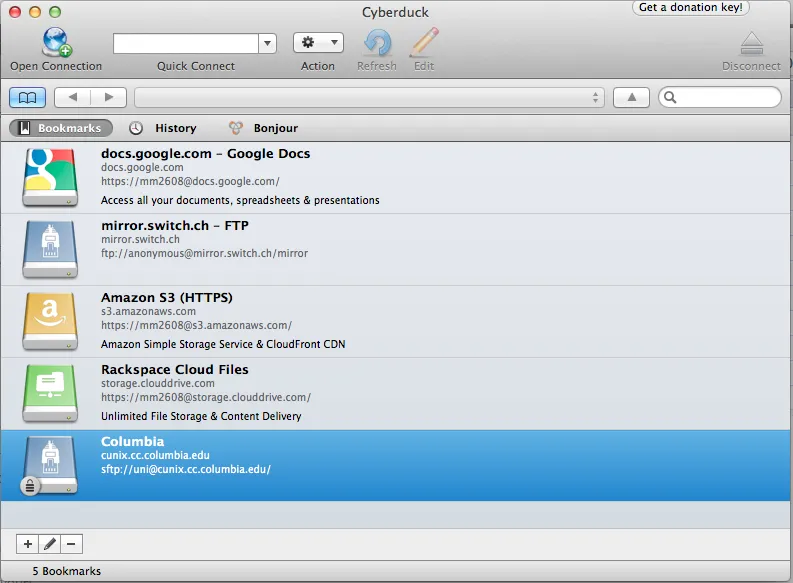Click https://mm2608@storage.clouddrive.com/ URL text

206,397
